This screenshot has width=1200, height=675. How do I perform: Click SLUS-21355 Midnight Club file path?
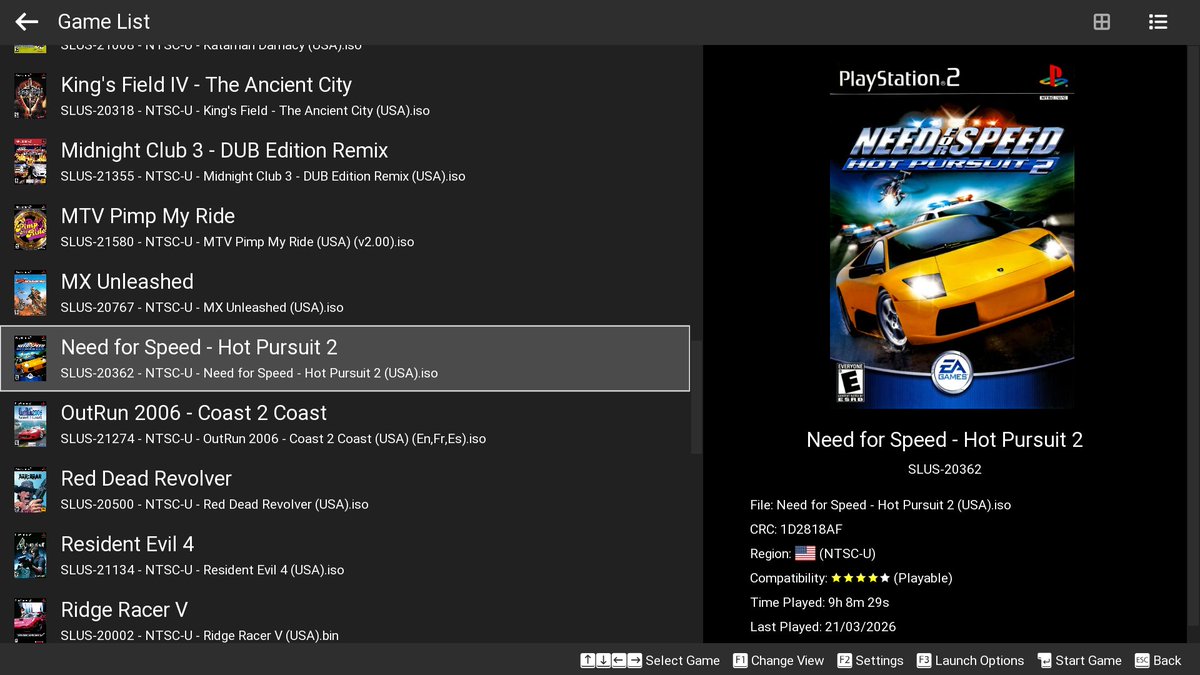263,176
